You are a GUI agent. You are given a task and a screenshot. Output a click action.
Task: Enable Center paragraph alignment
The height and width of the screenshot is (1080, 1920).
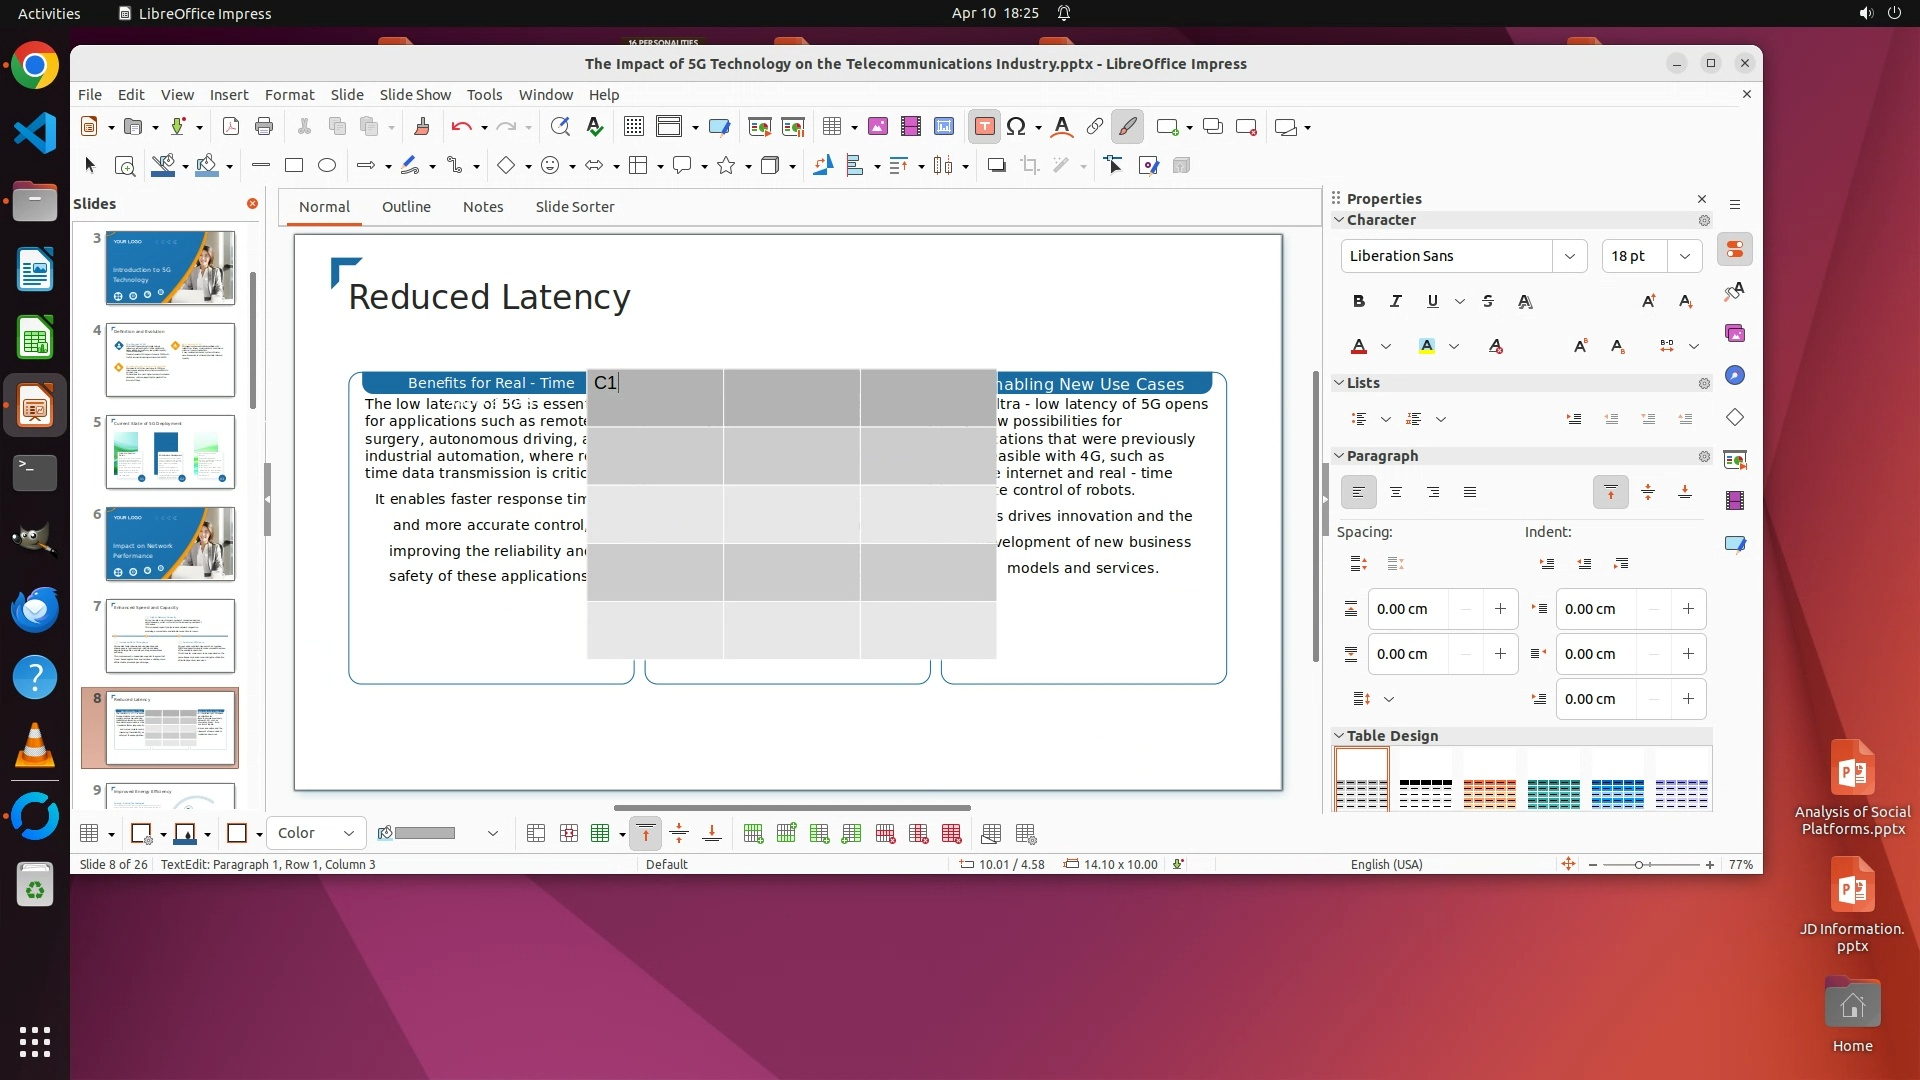click(x=1396, y=492)
